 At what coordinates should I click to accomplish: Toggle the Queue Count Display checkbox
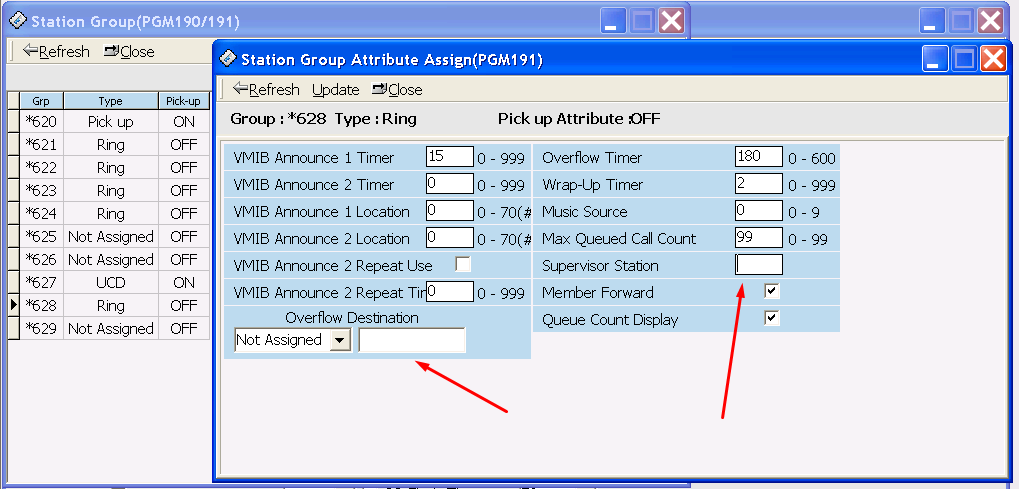point(772,319)
